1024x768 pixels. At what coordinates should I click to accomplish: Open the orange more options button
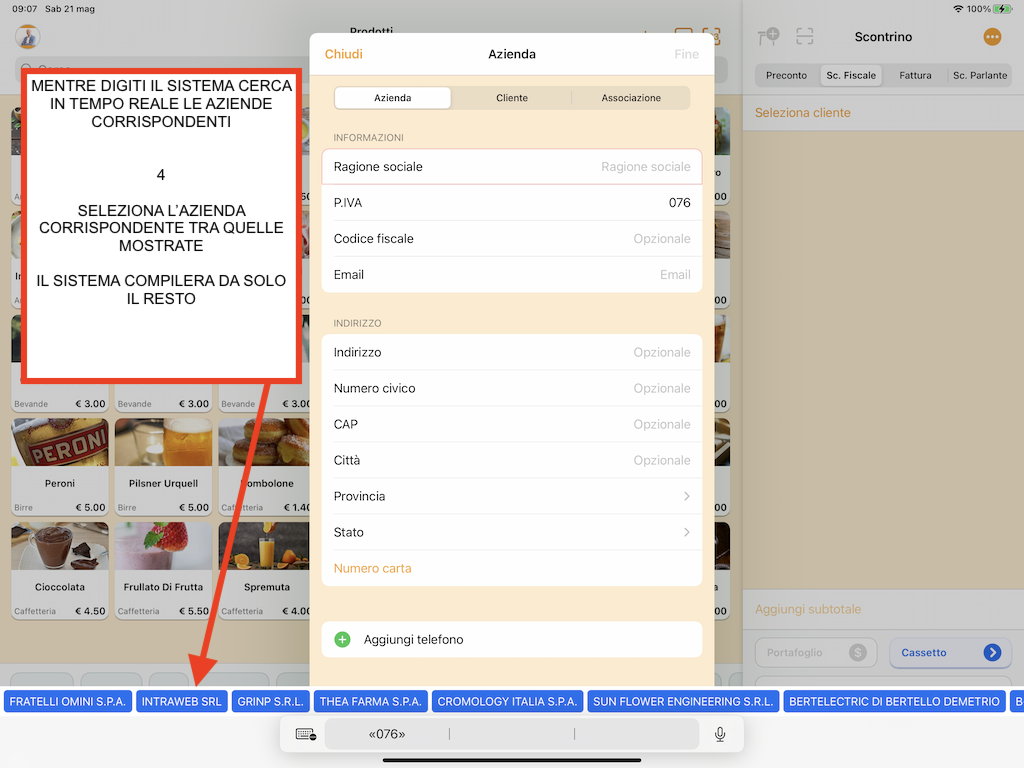coord(992,37)
